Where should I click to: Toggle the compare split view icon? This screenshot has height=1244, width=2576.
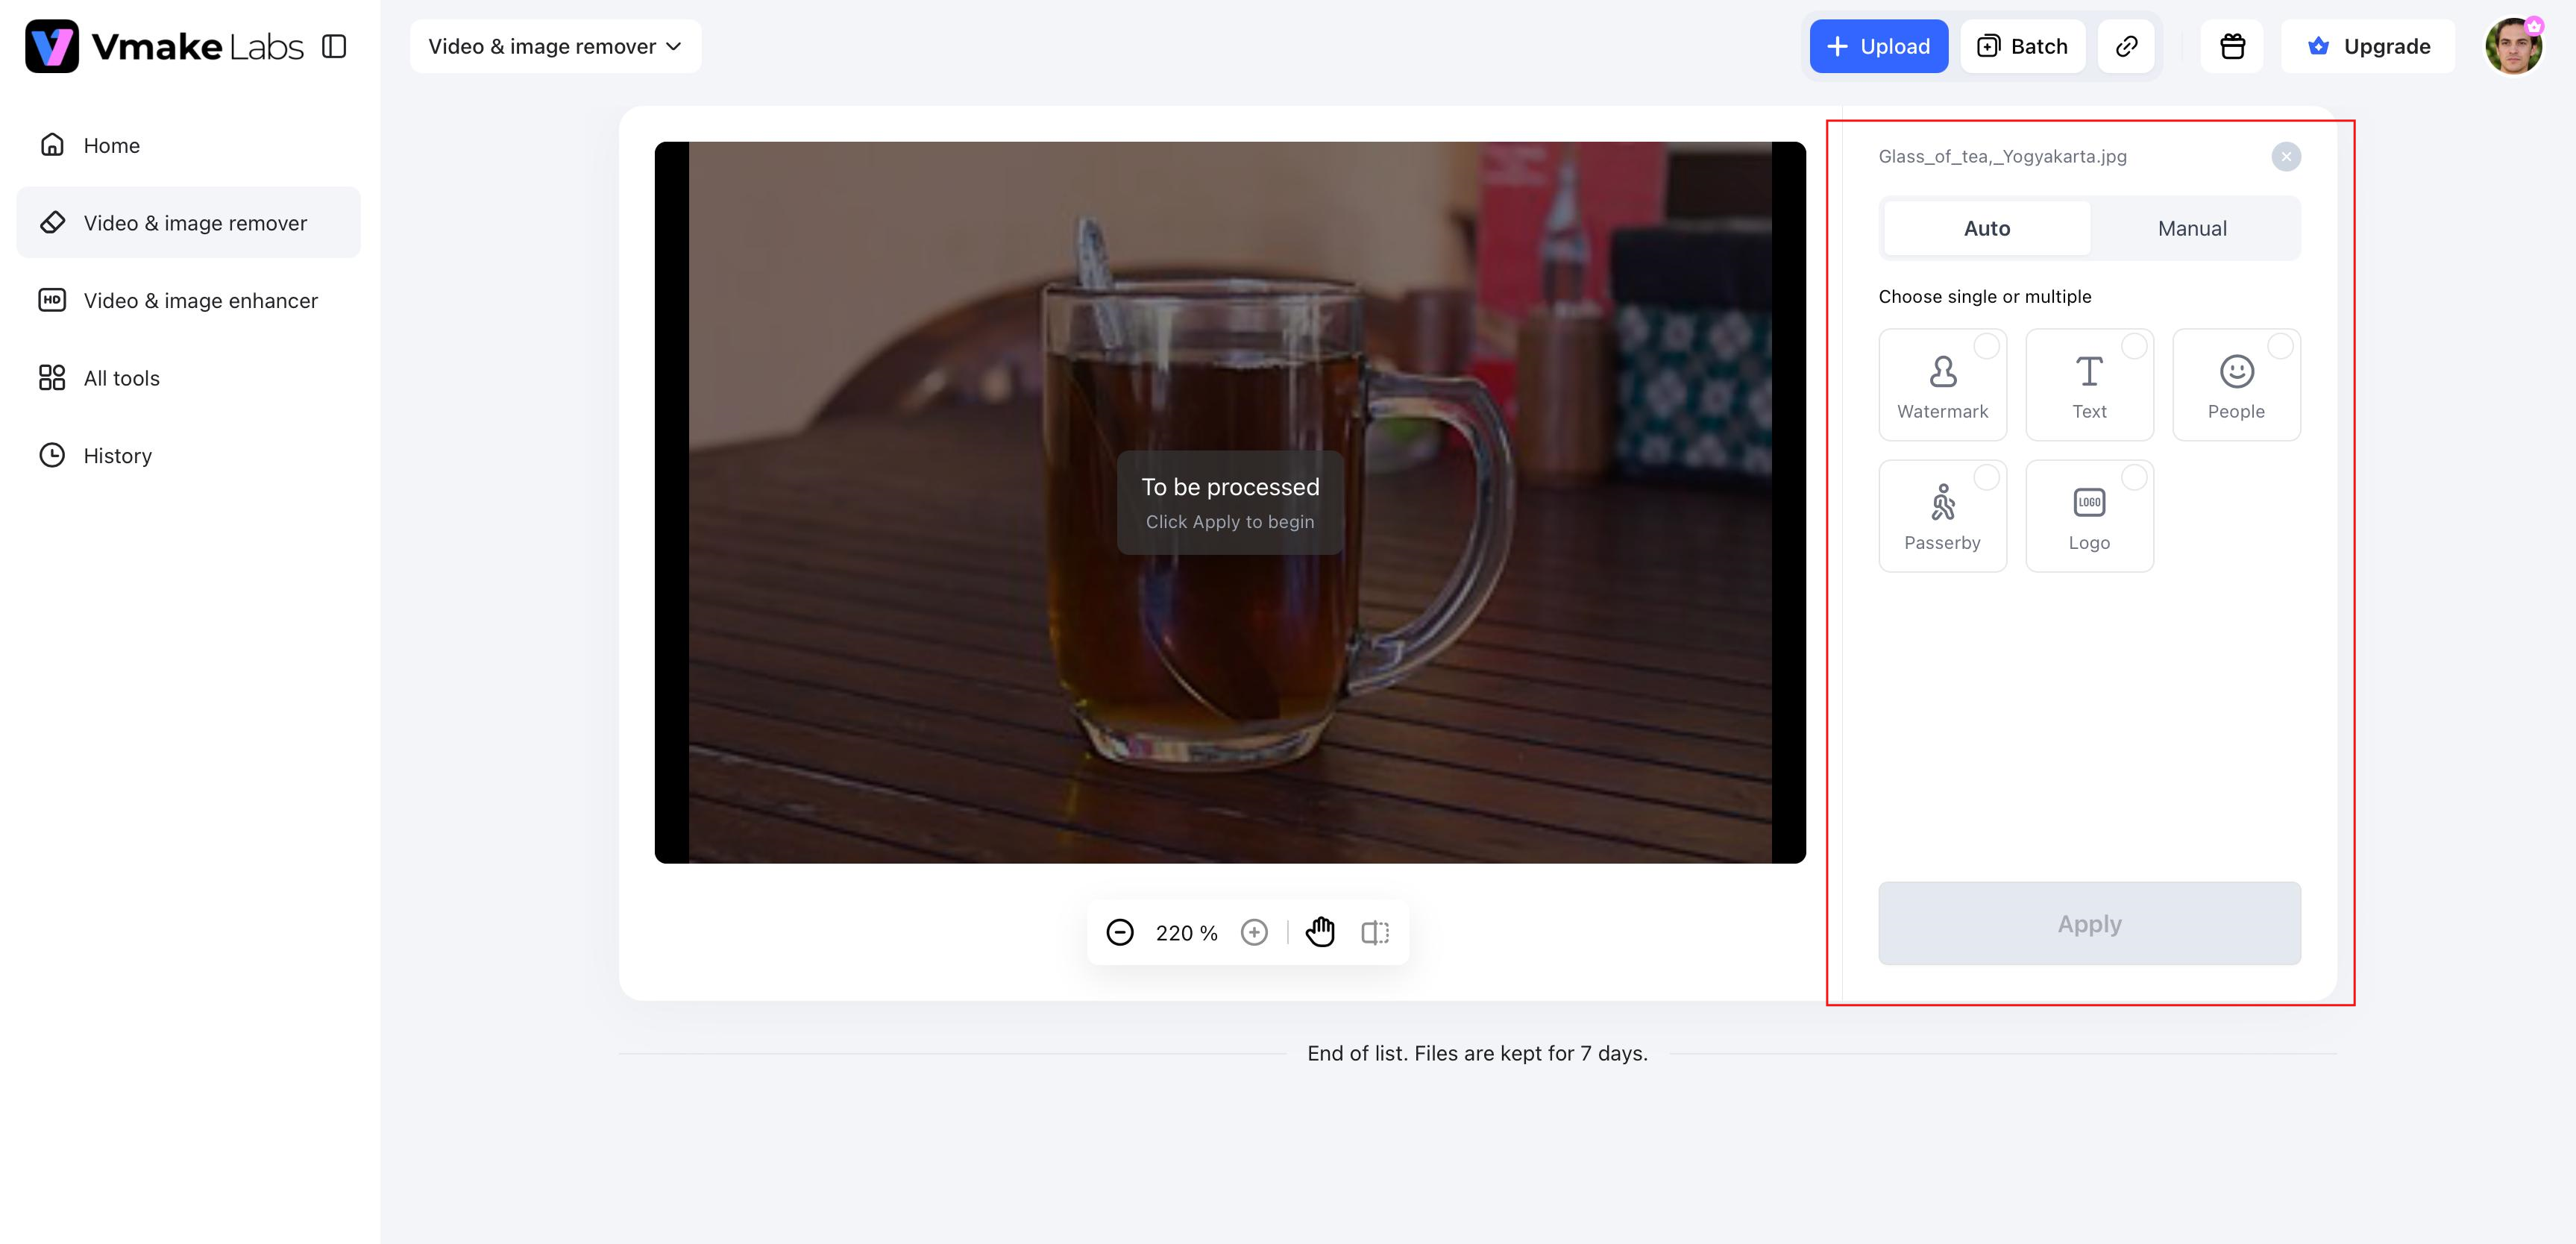coord(1375,932)
